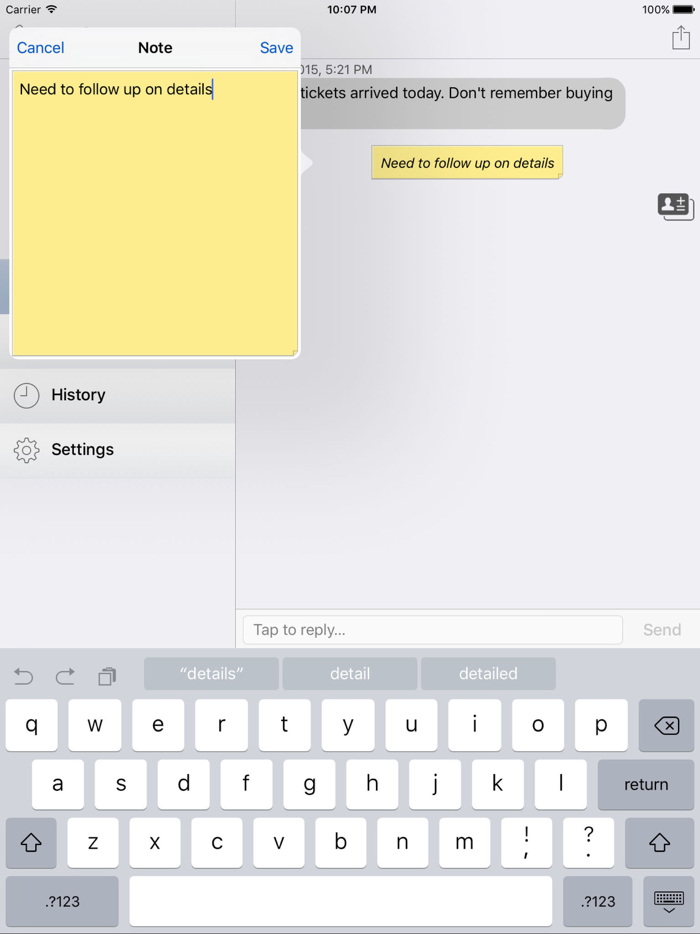Tap the y key
The height and width of the screenshot is (934, 700).
point(348,725)
